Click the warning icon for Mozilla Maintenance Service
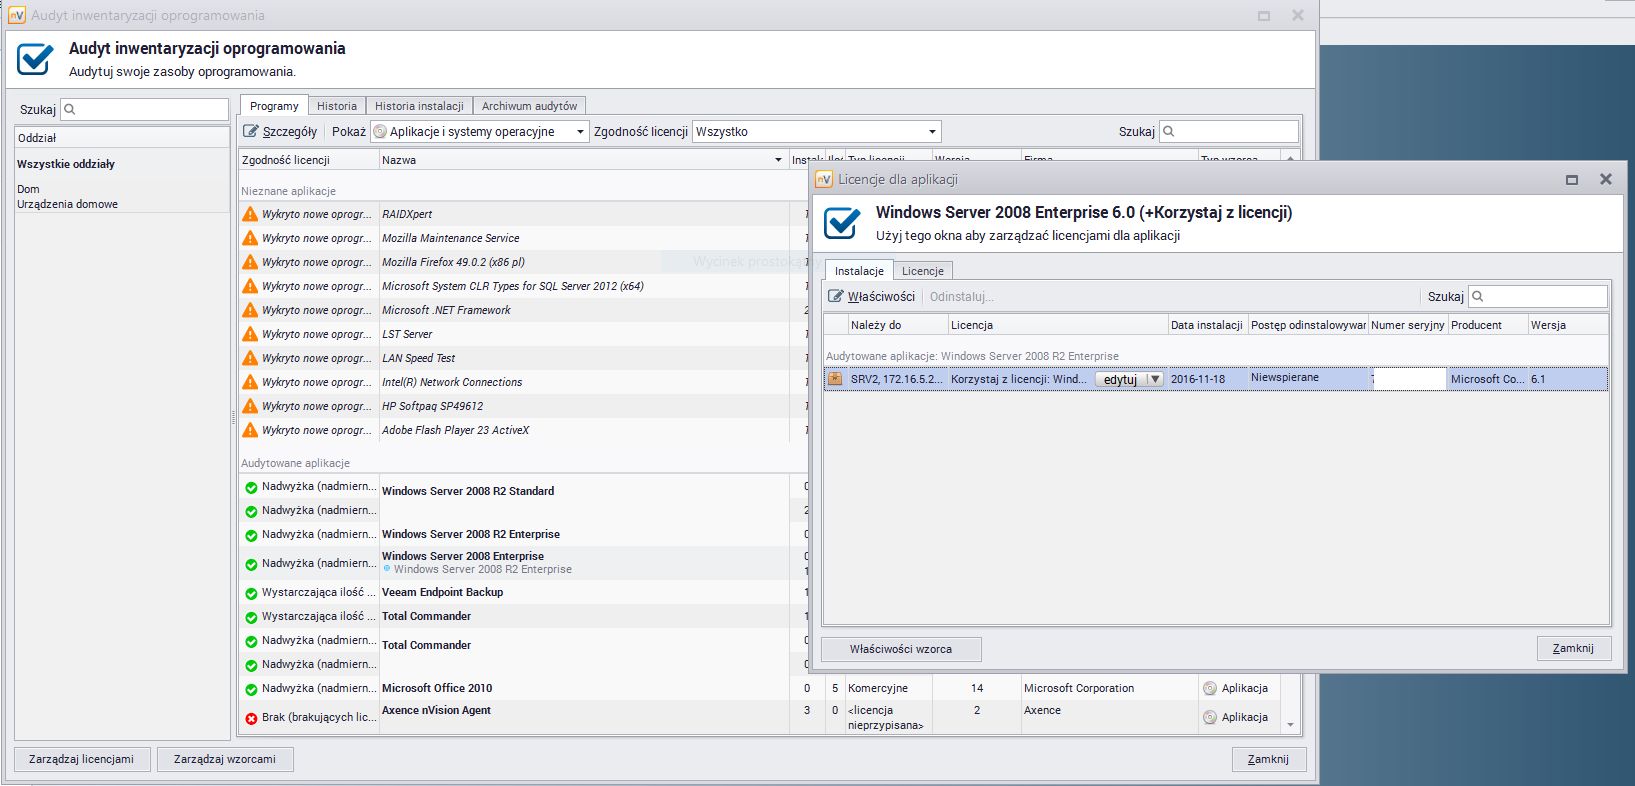 pos(250,238)
